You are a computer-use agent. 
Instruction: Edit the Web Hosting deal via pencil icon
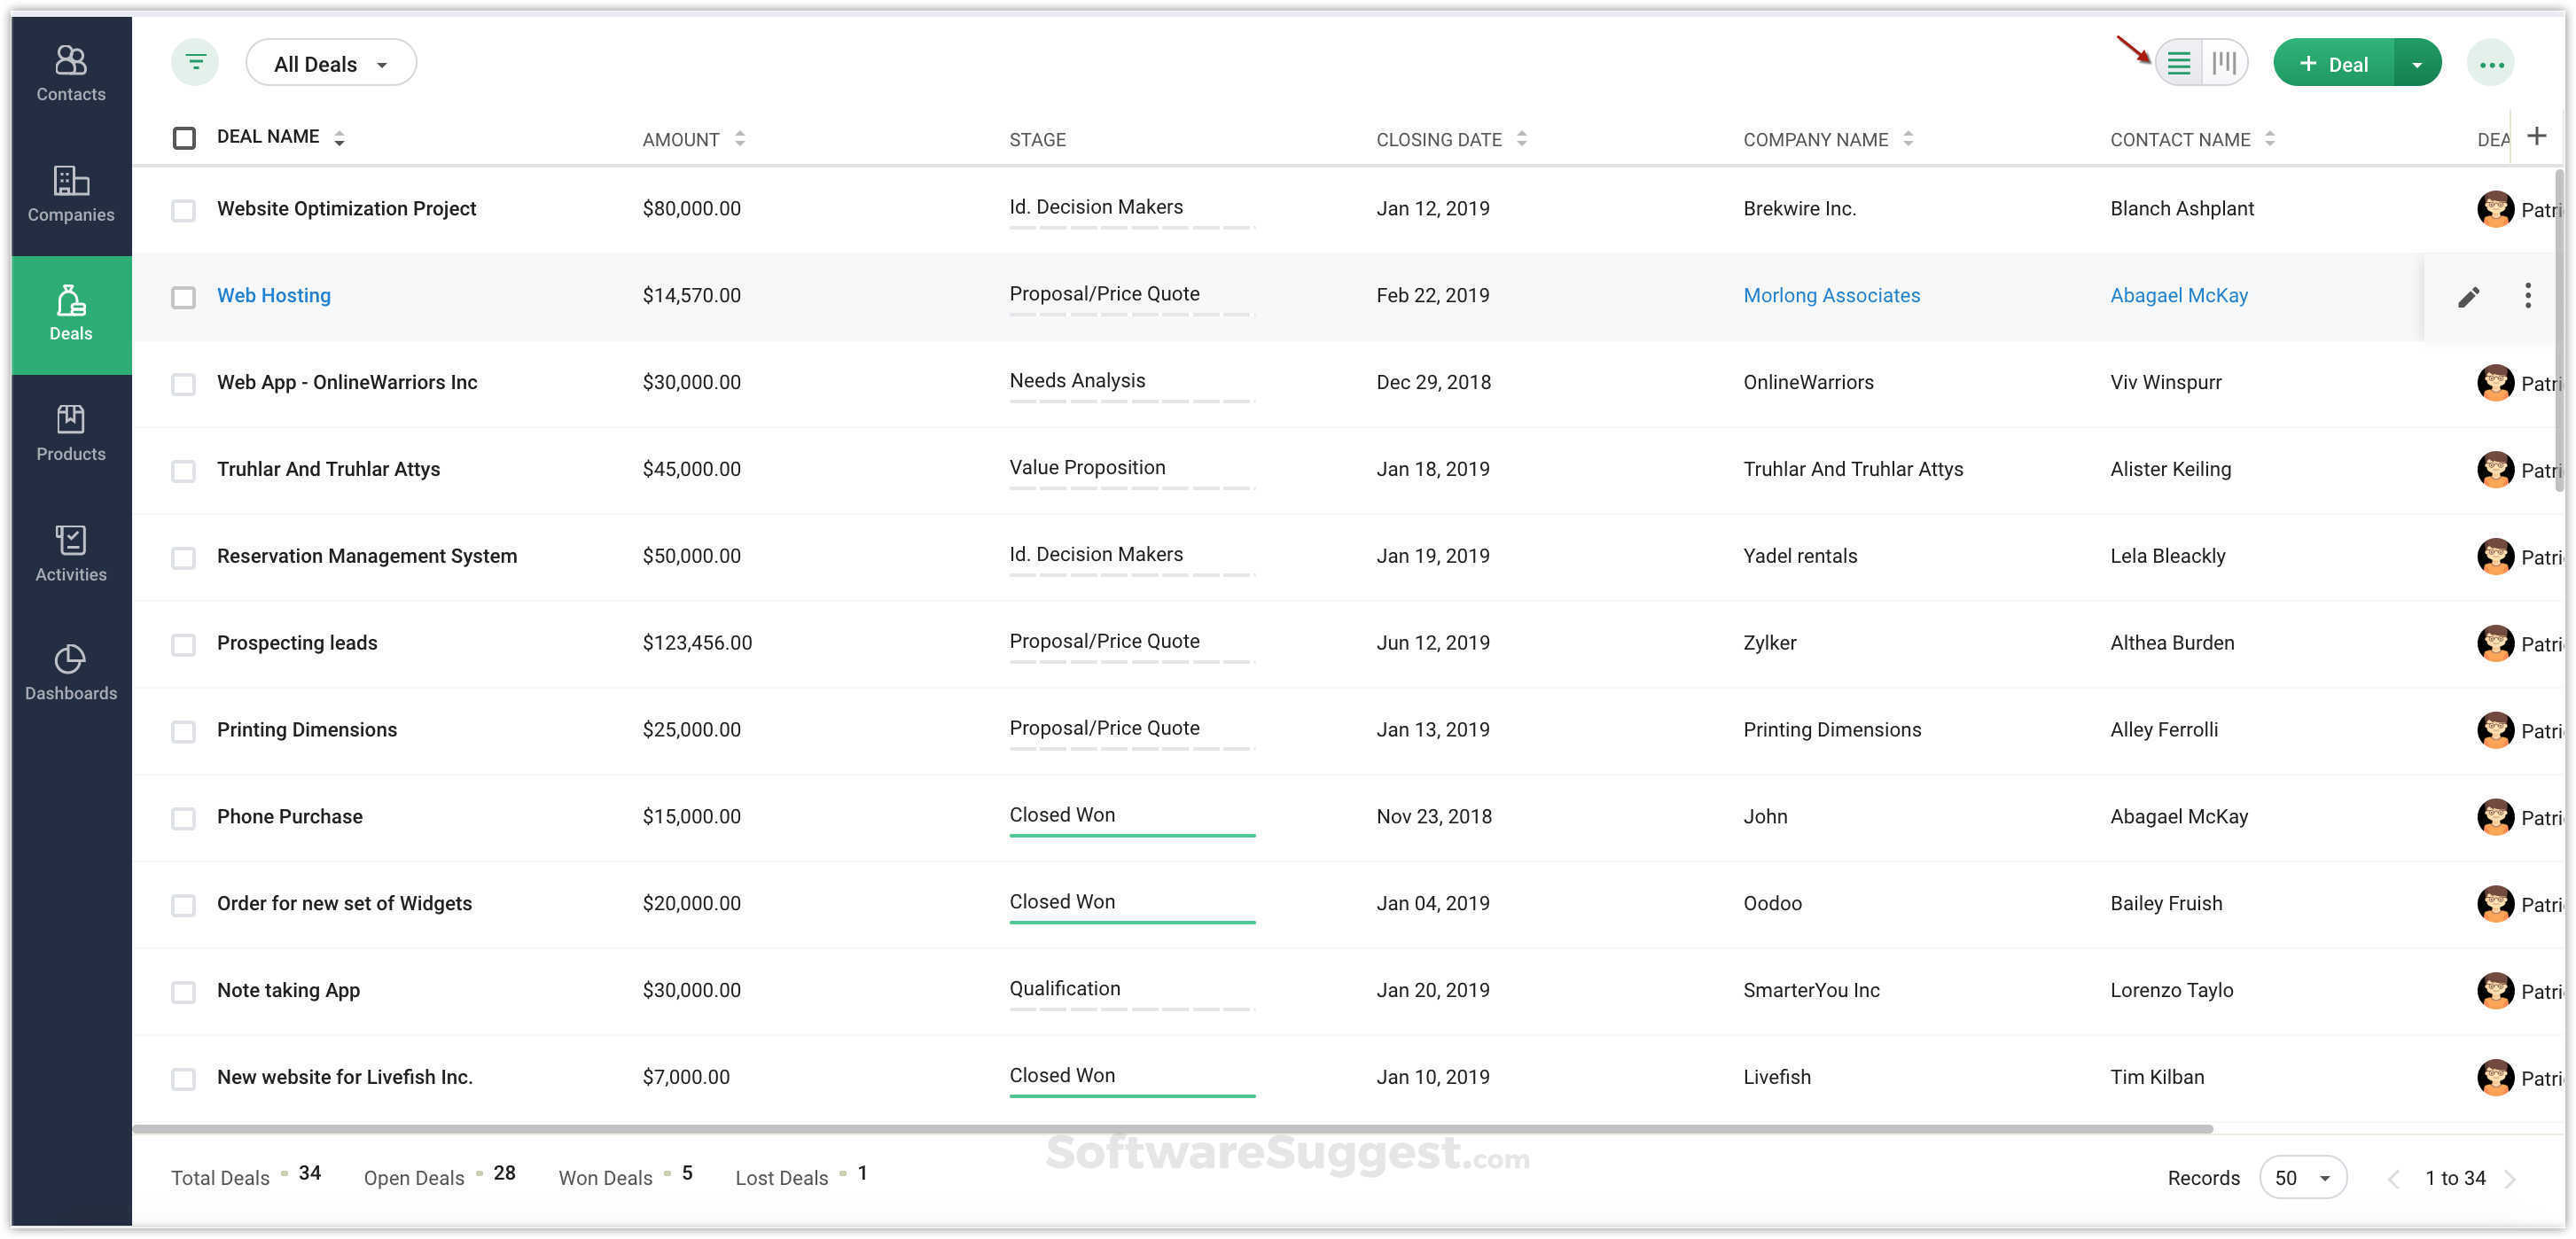(x=2469, y=296)
